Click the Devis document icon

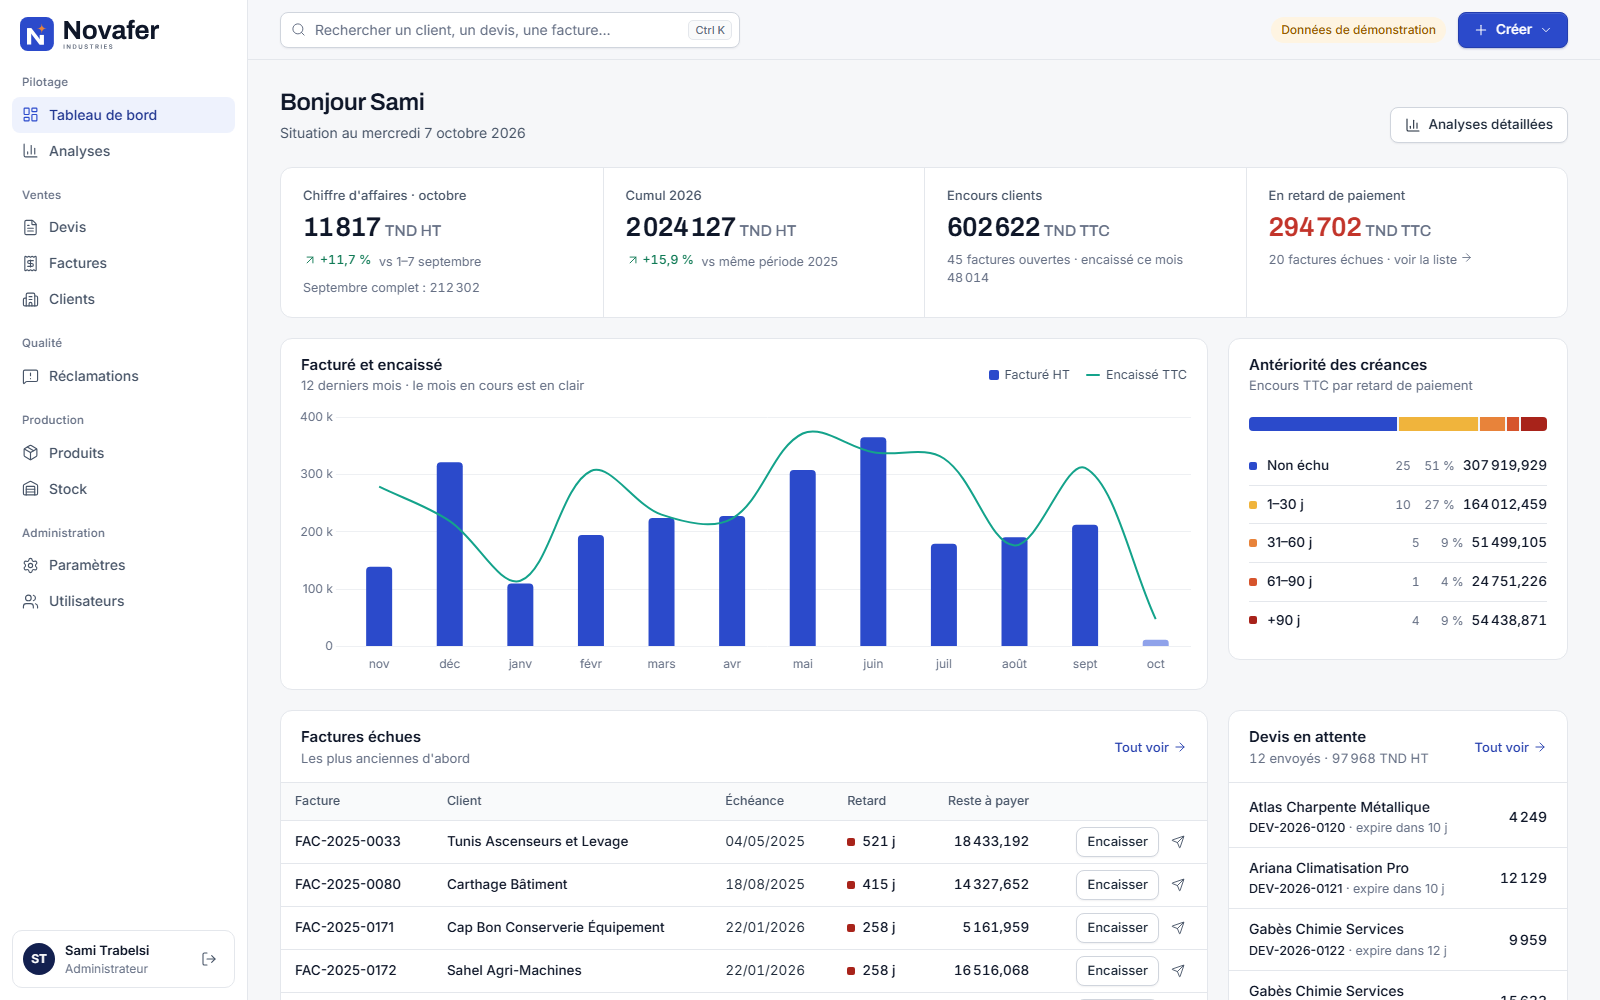[x=31, y=227]
